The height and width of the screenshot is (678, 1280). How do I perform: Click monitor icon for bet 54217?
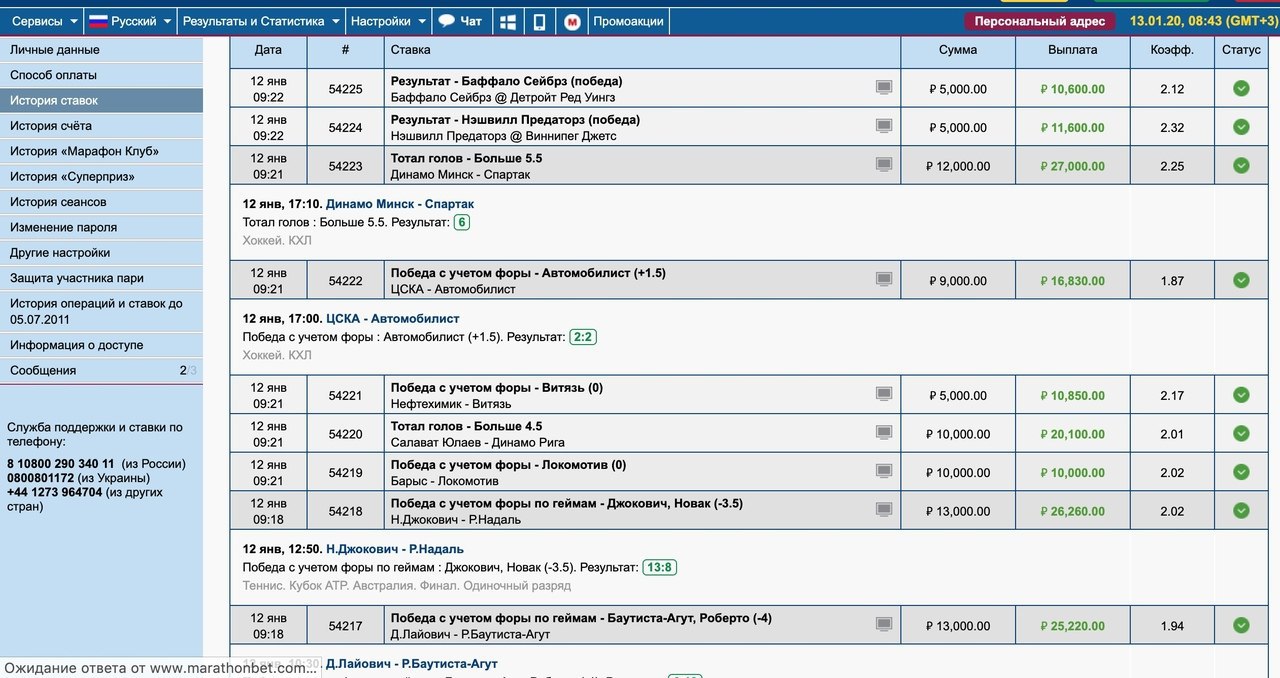point(884,625)
